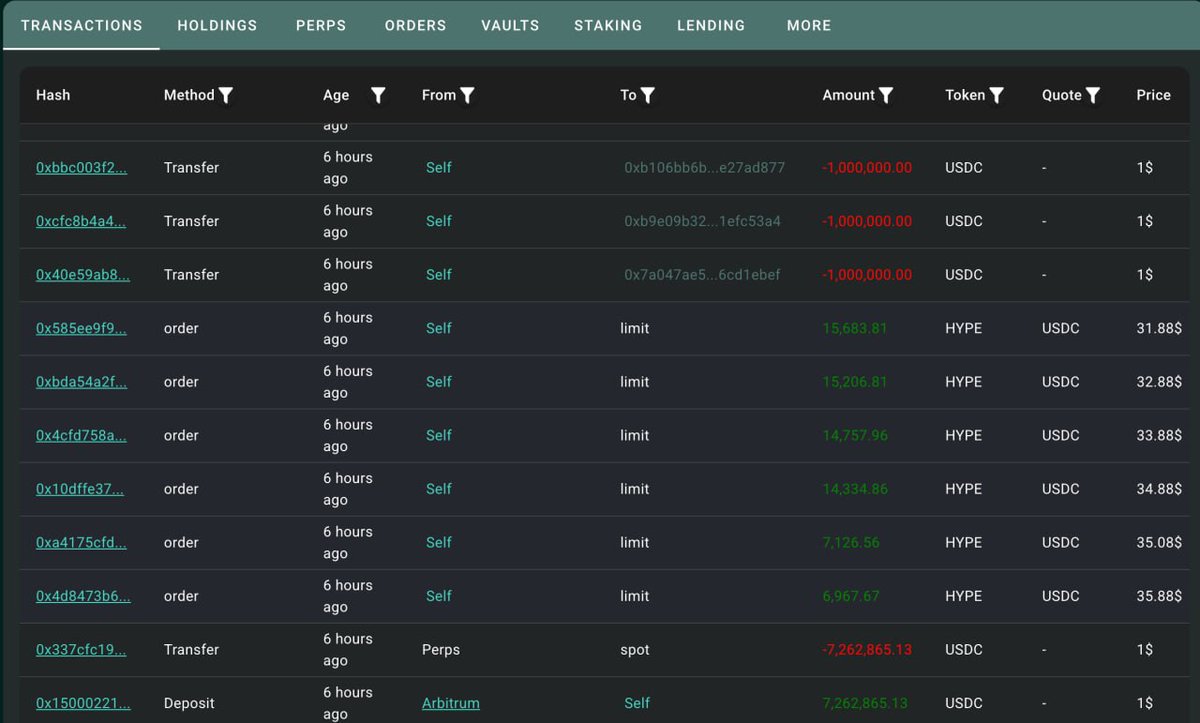The image size is (1200, 723).
Task: Click price 34.88$
Action: click(x=1159, y=489)
